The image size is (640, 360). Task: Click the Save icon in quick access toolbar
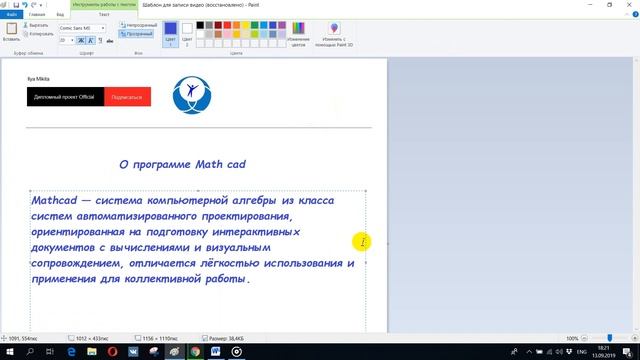pyautogui.click(x=16, y=5)
